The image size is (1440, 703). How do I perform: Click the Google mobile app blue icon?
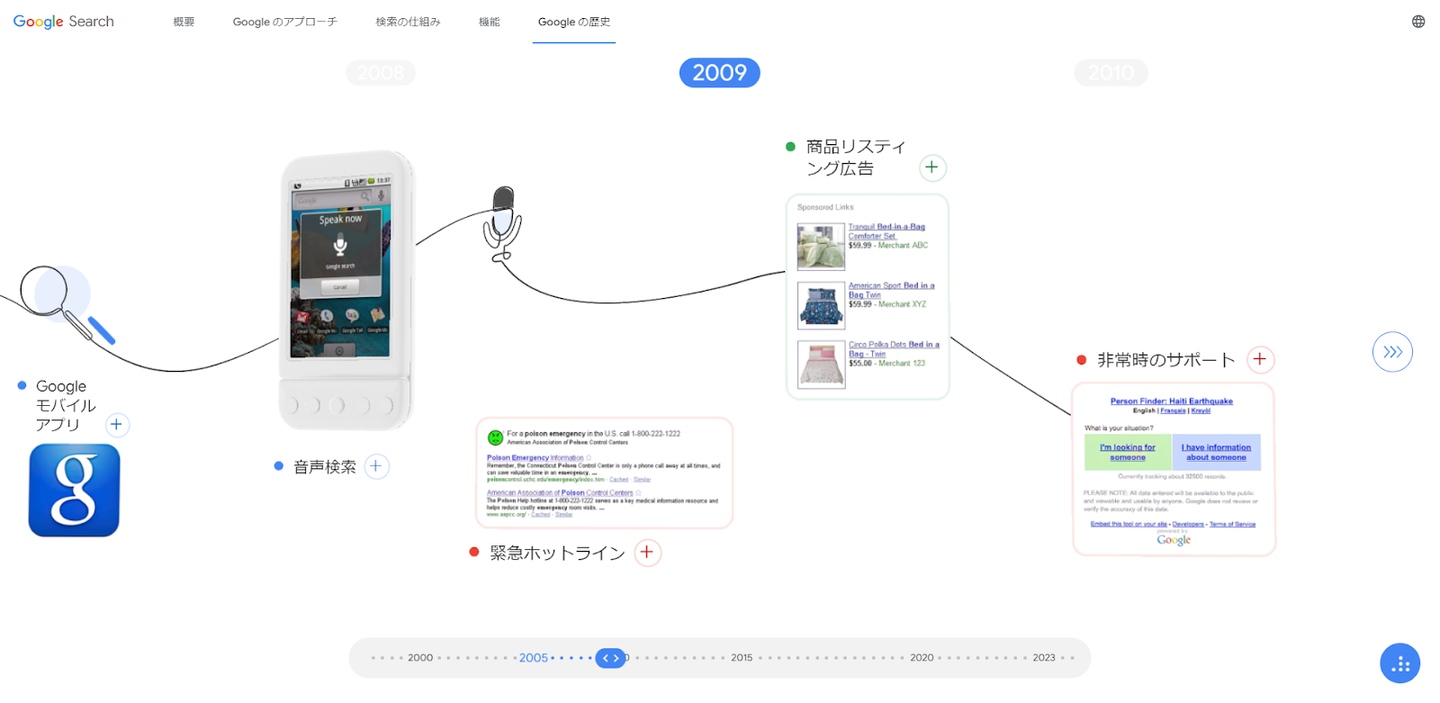(74, 490)
